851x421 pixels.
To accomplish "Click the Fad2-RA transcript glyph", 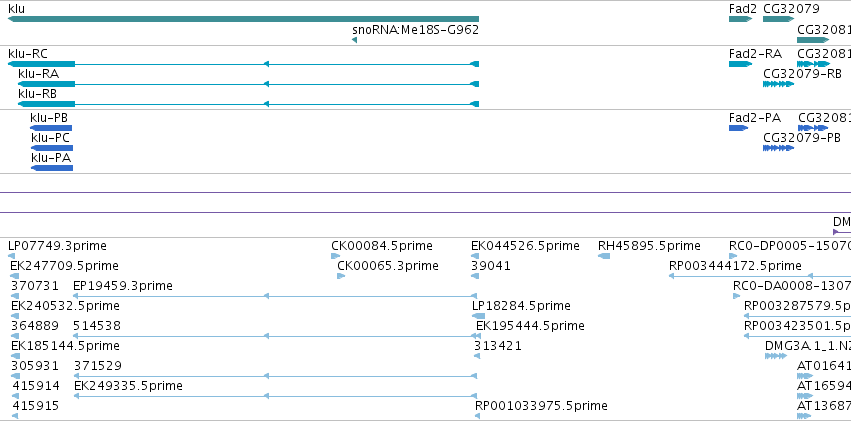I will [x=740, y=64].
